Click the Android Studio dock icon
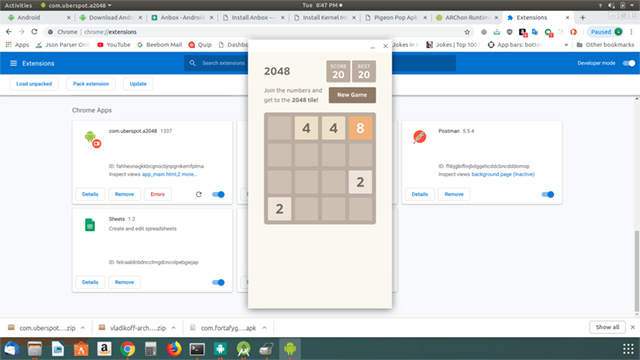 tap(244, 349)
